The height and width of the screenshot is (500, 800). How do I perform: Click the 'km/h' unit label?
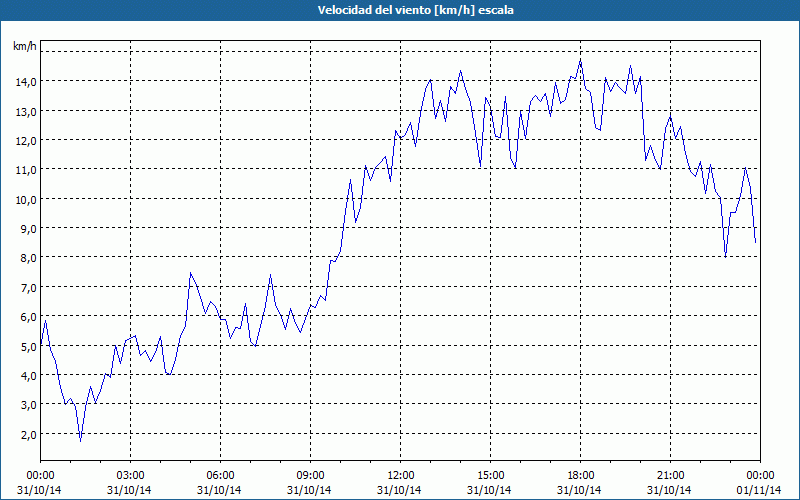click(24, 46)
